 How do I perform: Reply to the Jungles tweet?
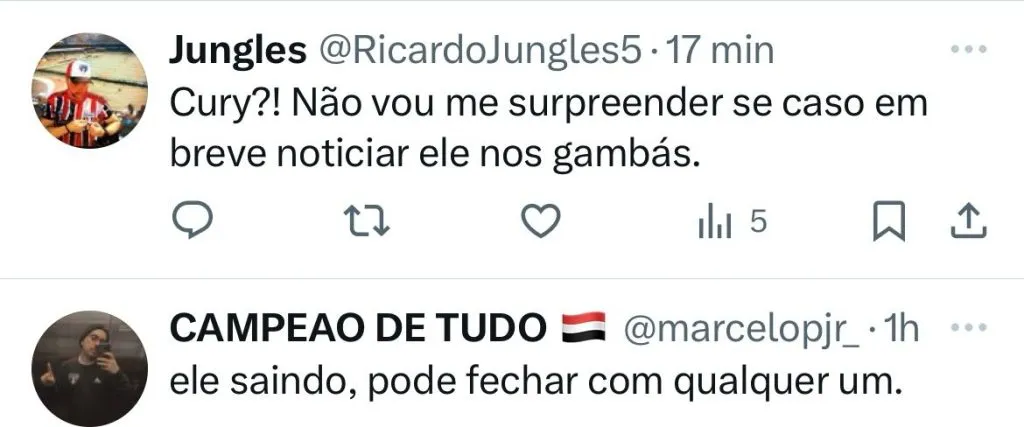pos(192,222)
